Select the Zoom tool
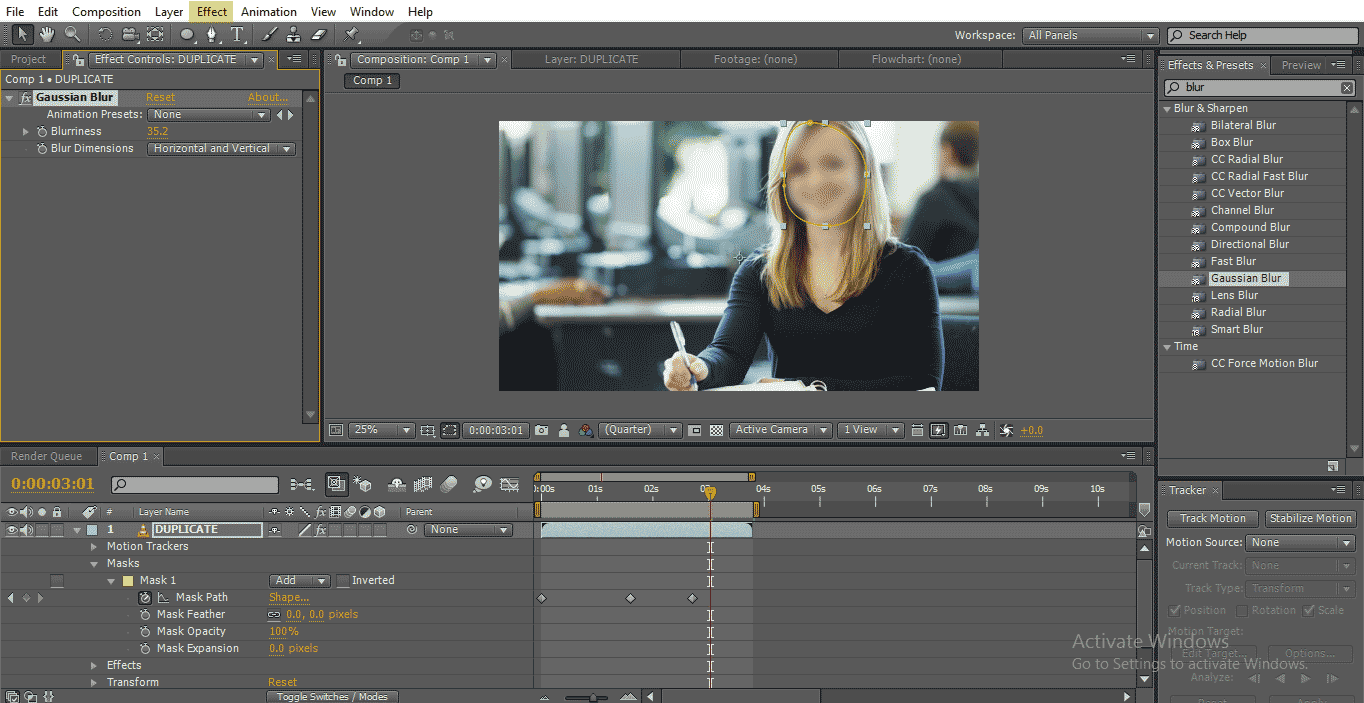1364x703 pixels. pos(71,34)
